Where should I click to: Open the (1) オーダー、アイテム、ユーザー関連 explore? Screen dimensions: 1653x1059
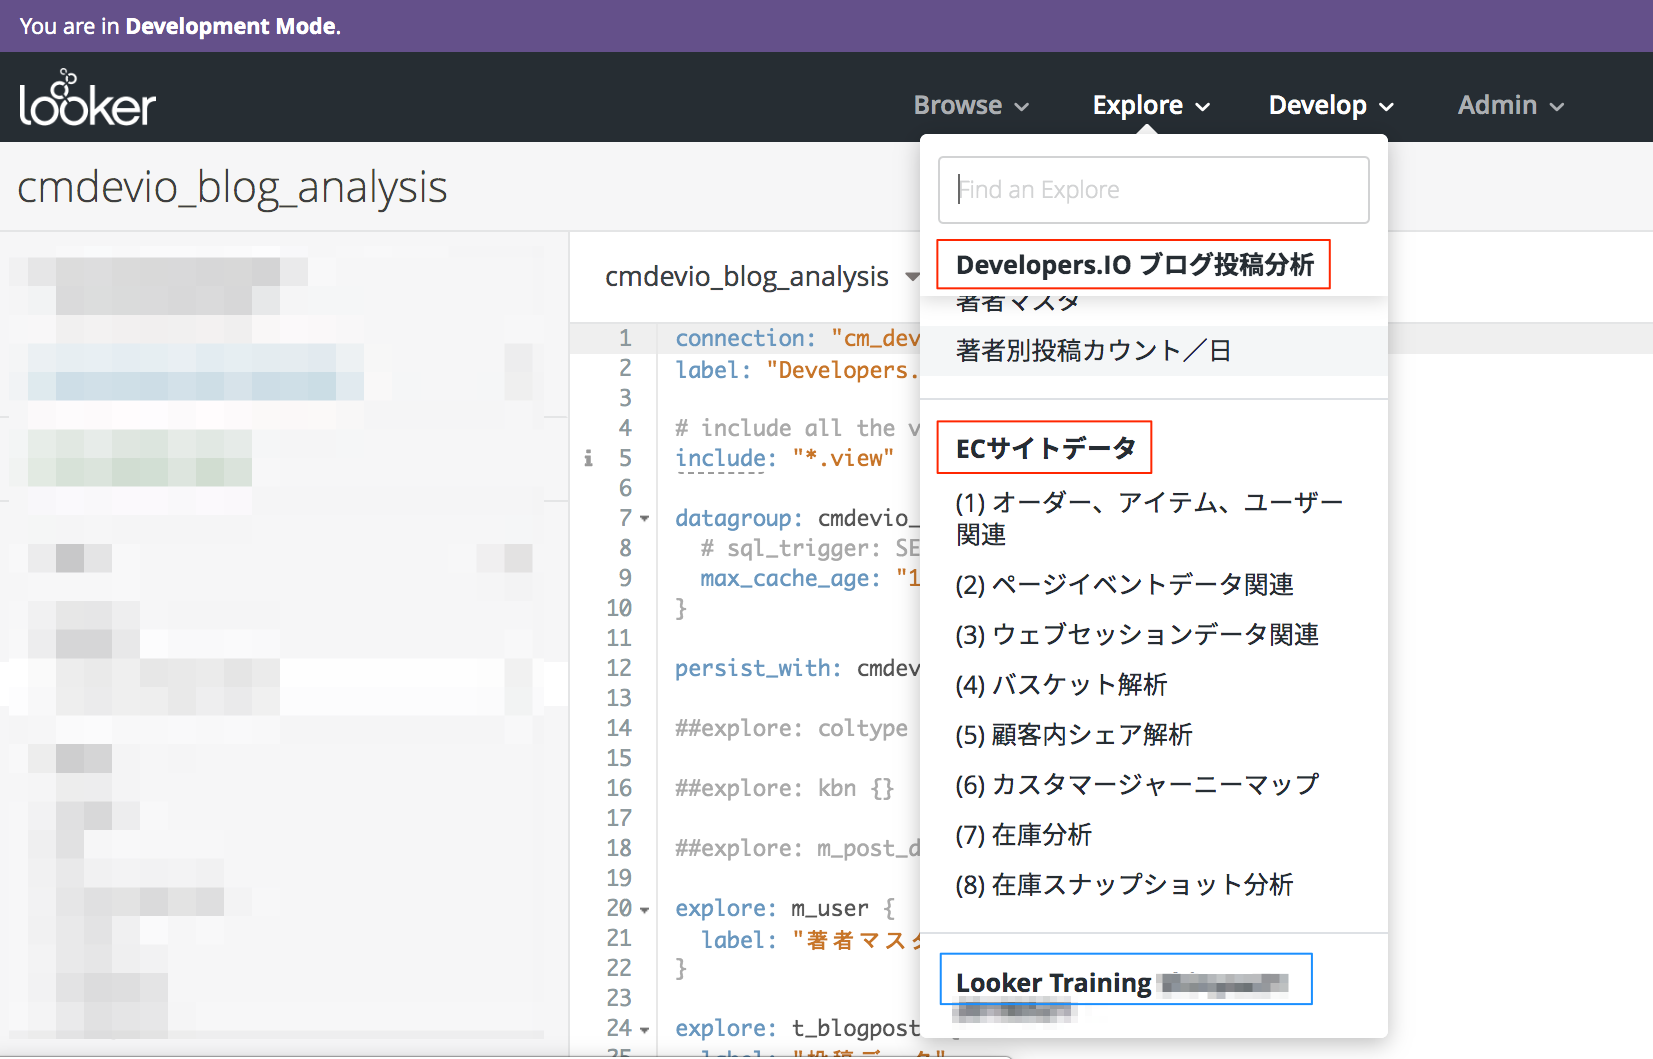pyautogui.click(x=1149, y=518)
